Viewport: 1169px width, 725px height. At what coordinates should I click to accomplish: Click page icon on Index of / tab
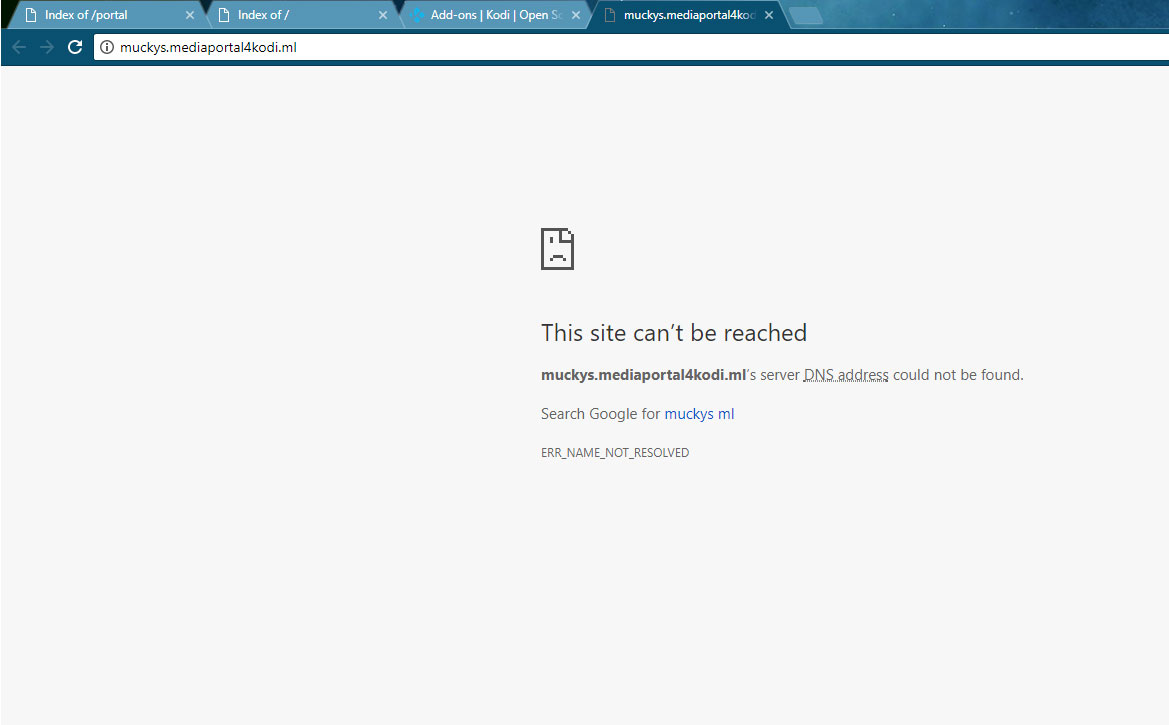[x=224, y=15]
